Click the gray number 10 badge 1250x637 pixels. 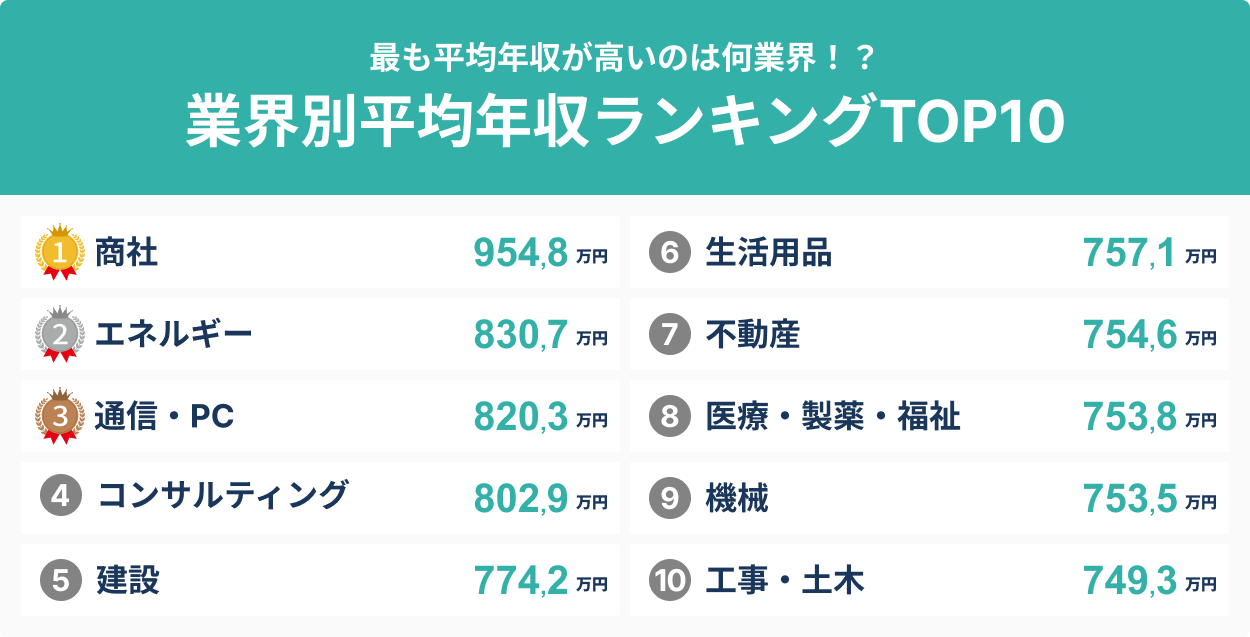click(670, 581)
